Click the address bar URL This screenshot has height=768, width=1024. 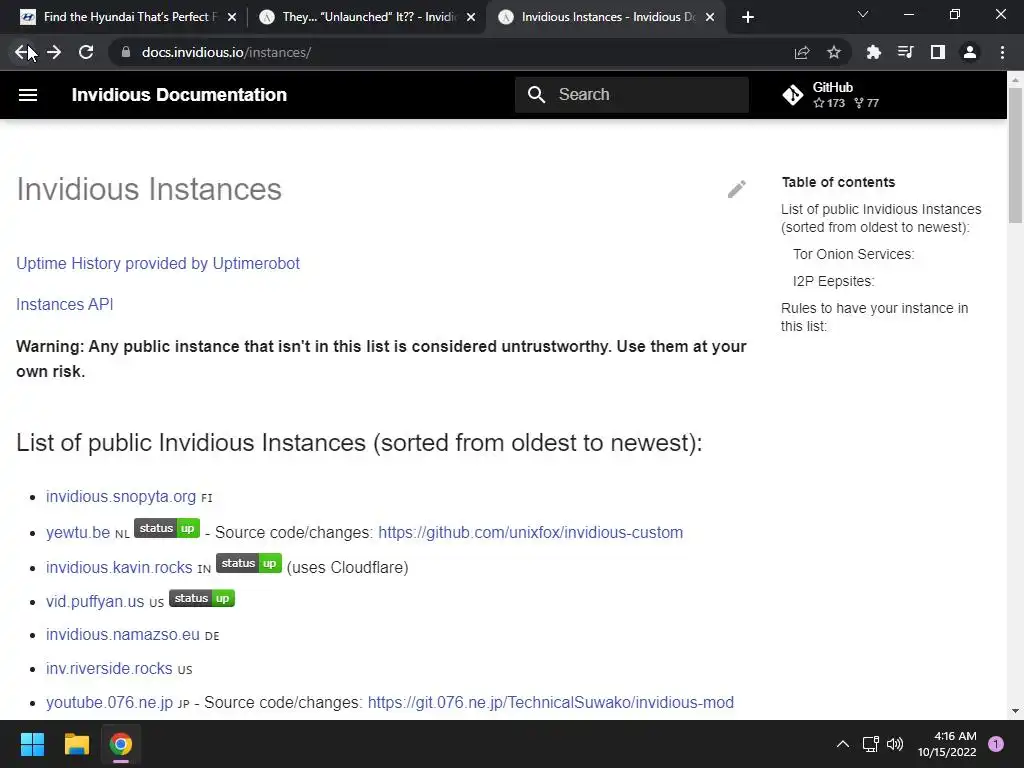point(226,52)
